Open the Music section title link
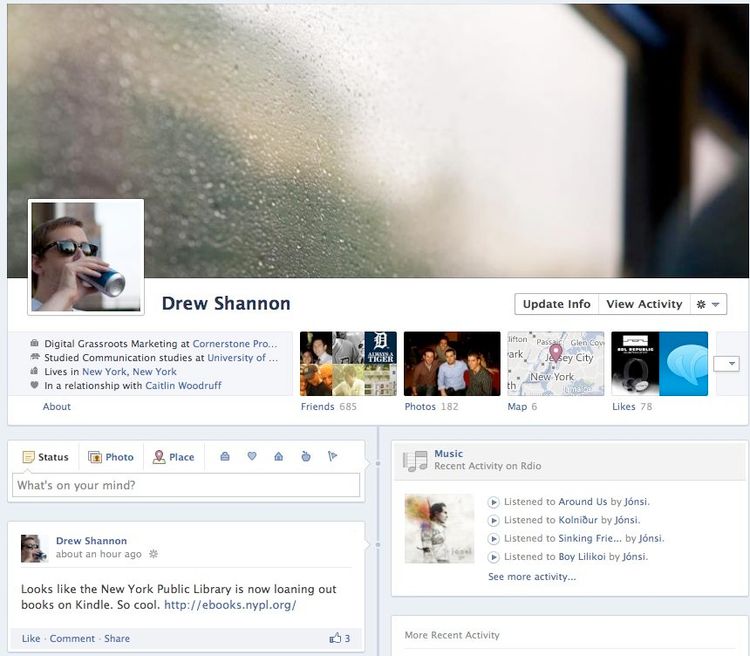 (449, 453)
